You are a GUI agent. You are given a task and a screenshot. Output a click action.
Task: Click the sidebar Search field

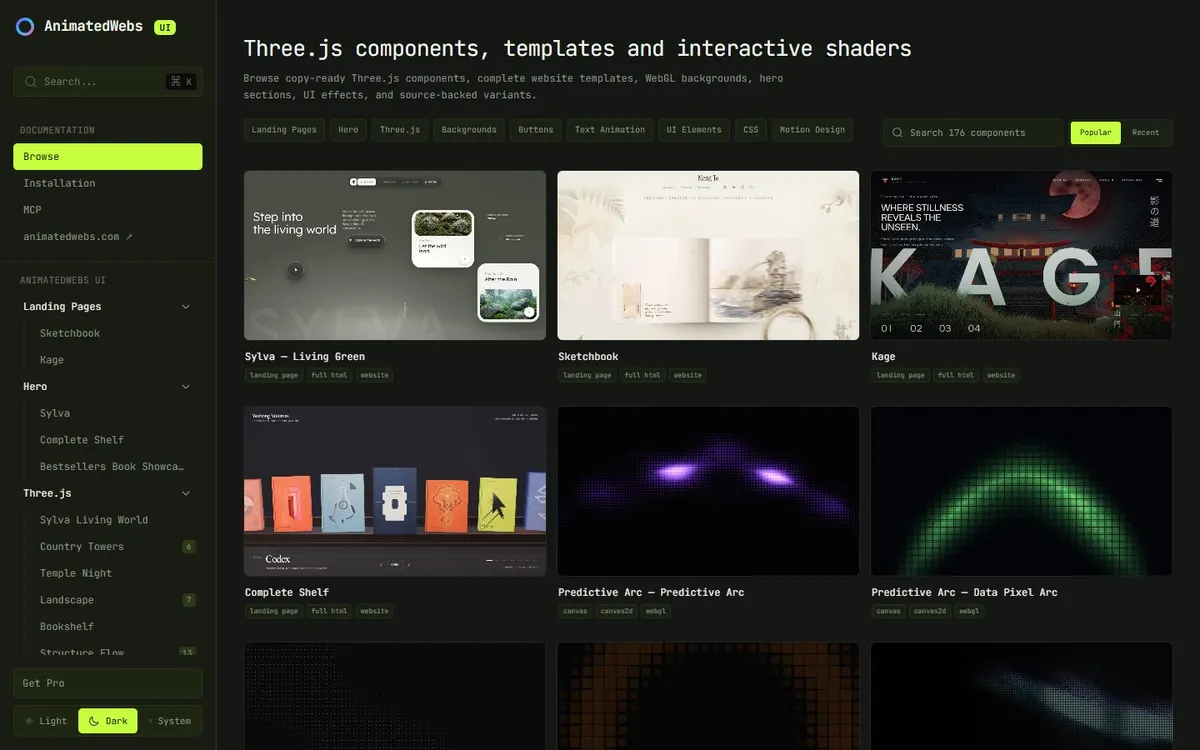(x=108, y=82)
